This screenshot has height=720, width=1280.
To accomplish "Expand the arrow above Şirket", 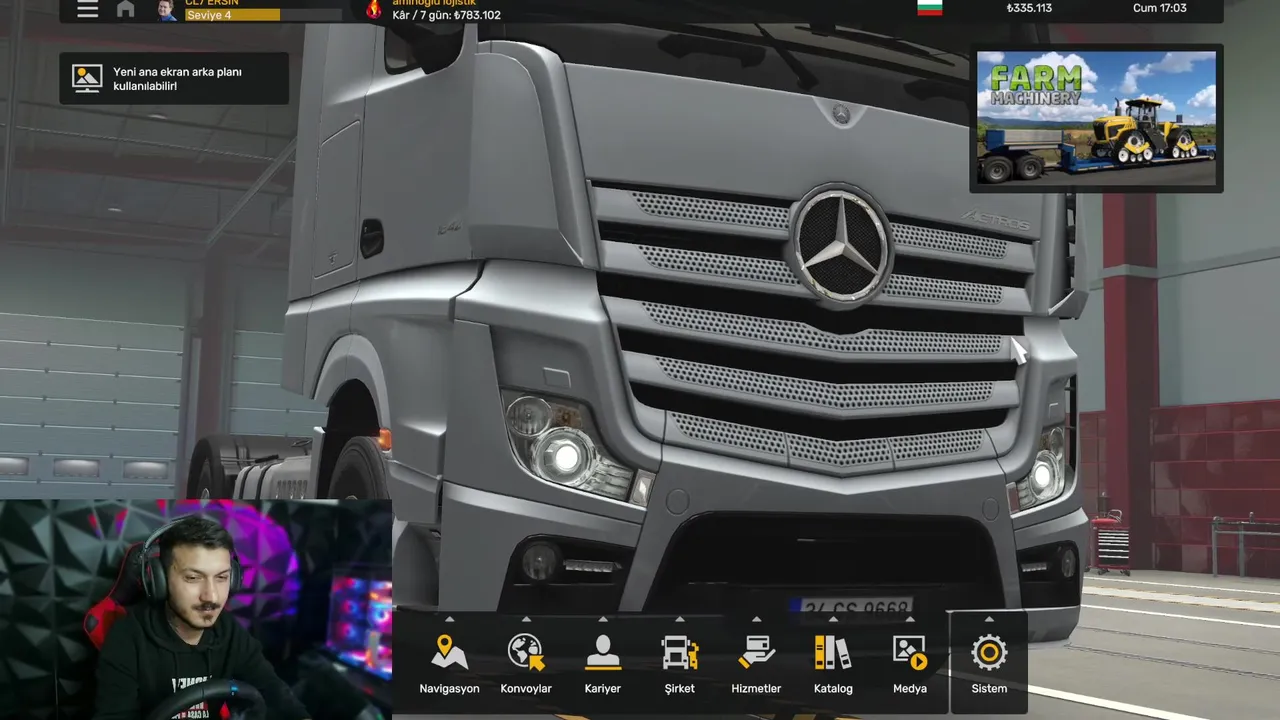I will coord(680,619).
